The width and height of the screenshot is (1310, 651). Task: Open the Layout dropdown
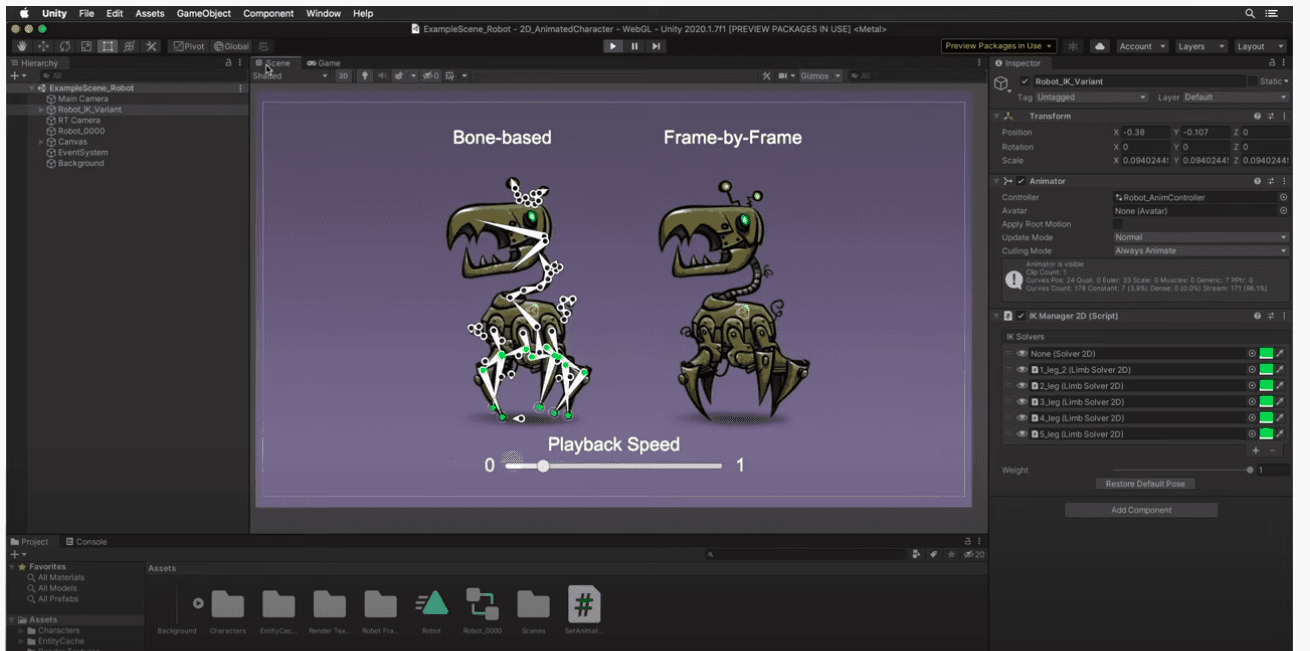pyautogui.click(x=1260, y=46)
